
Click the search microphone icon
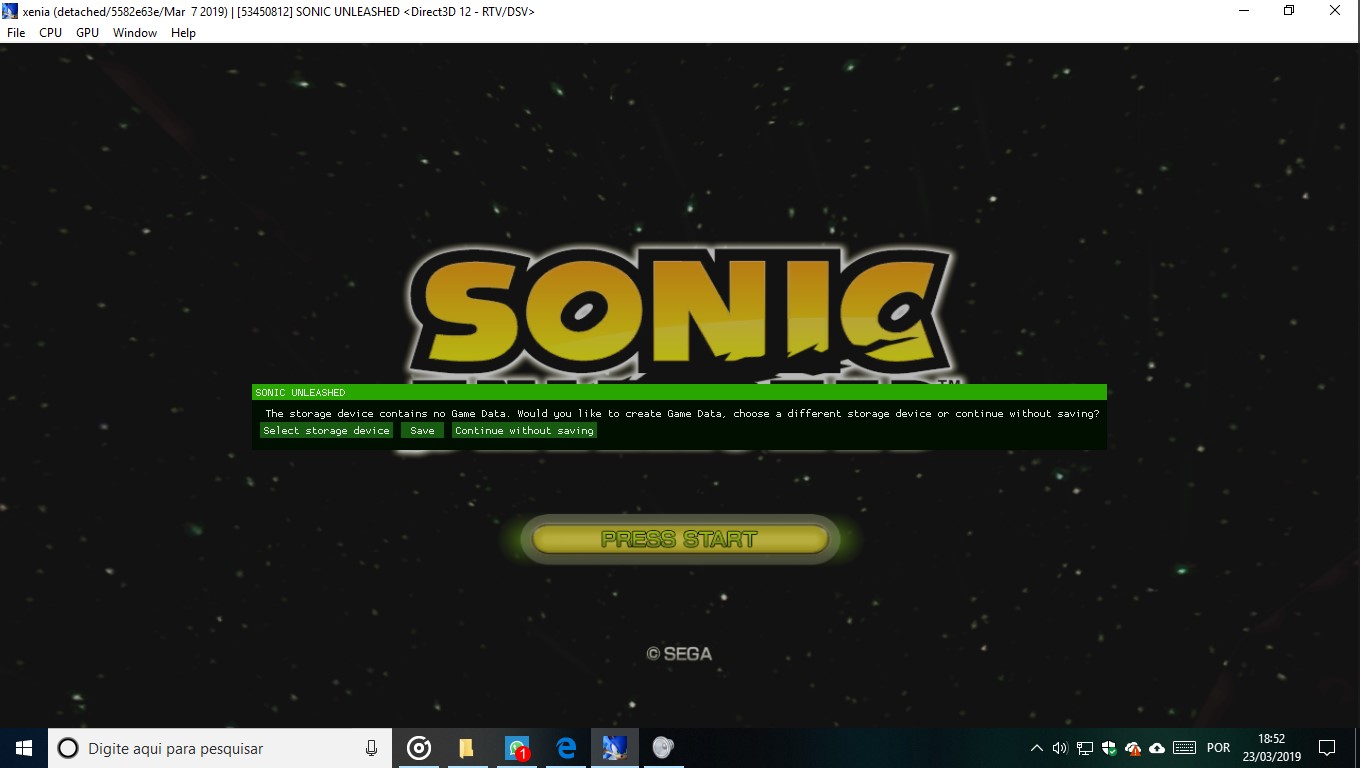(371, 748)
